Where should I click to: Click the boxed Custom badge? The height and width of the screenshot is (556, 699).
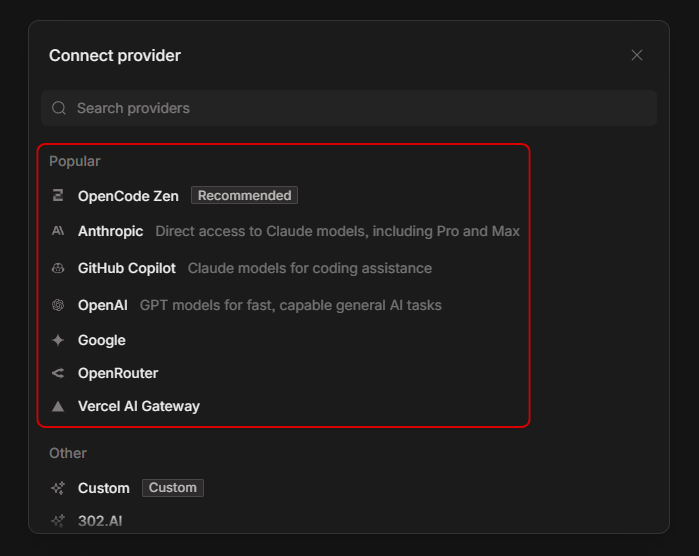173,488
